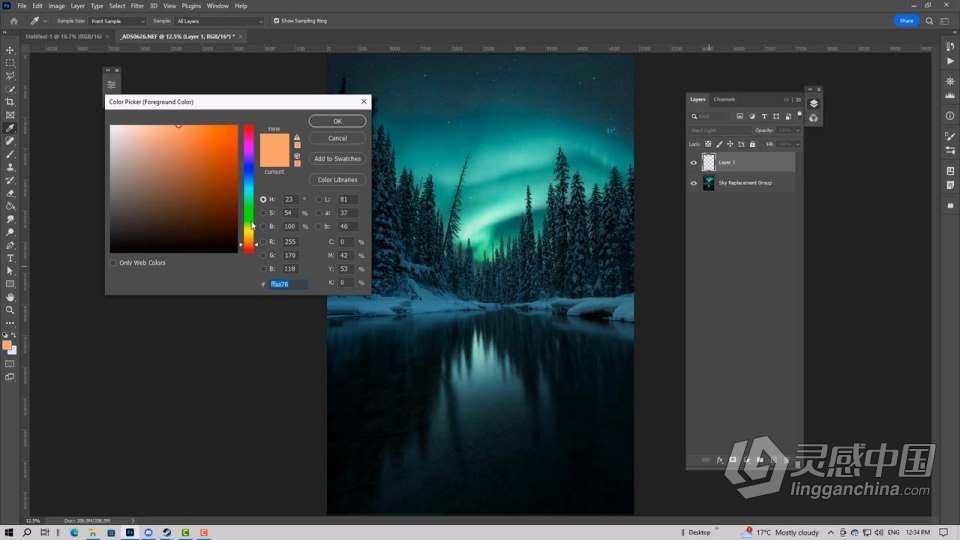Open the Sample Size dropdown

[x=118, y=20]
